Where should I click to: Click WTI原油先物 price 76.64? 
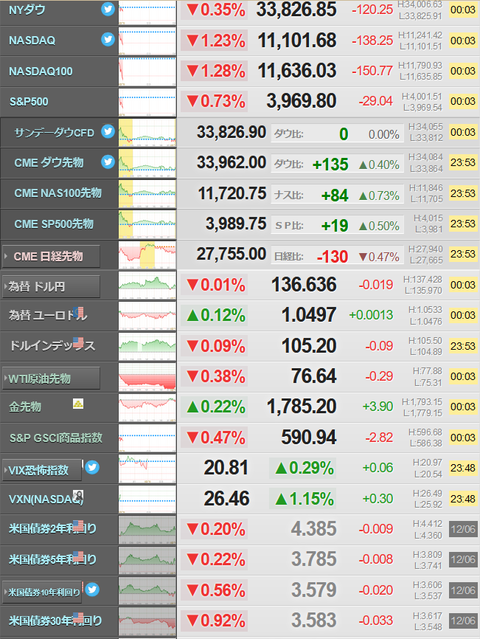[x=314, y=376]
